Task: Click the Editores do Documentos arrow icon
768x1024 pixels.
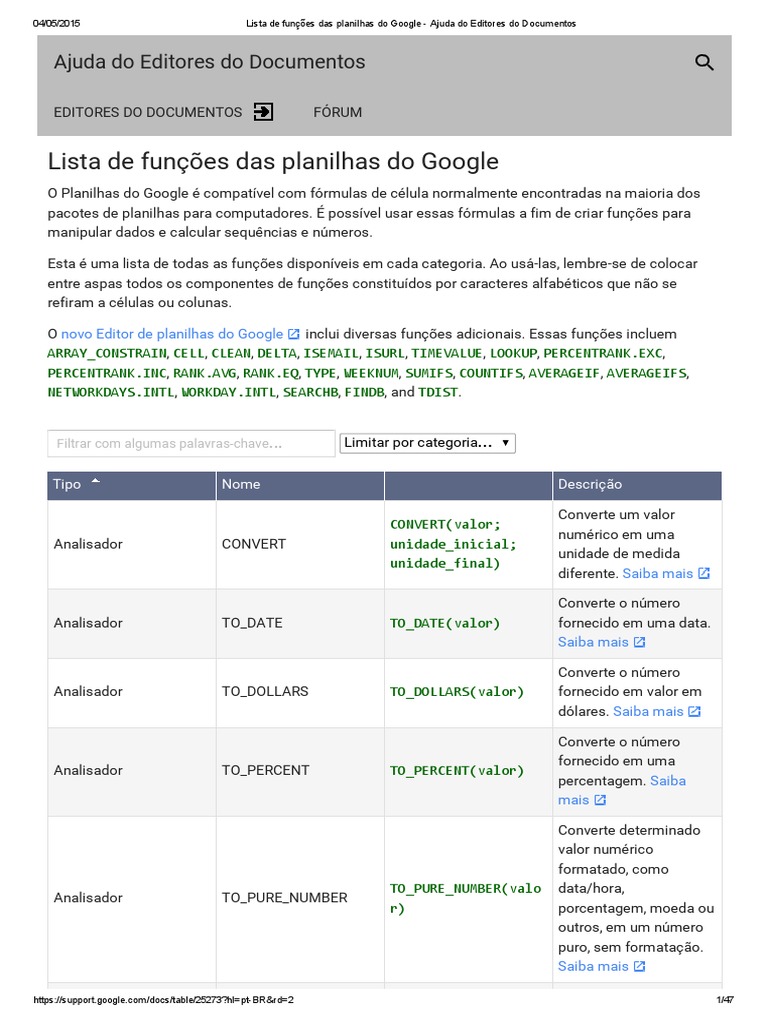Action: 263,112
